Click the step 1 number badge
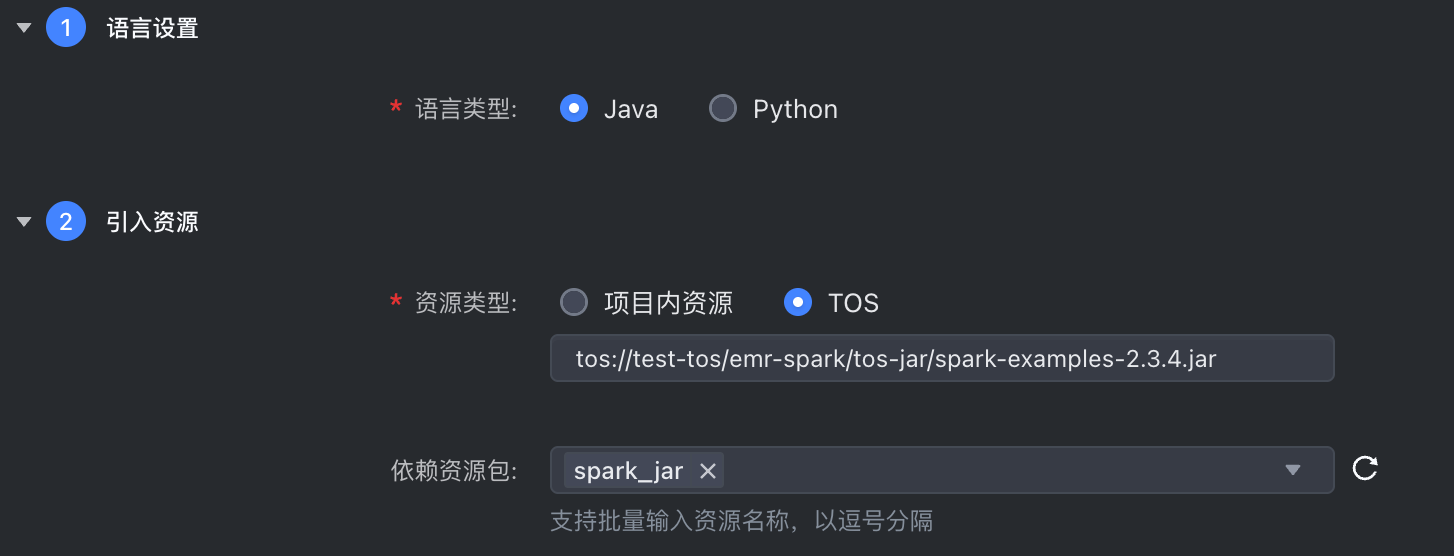 (x=66, y=29)
